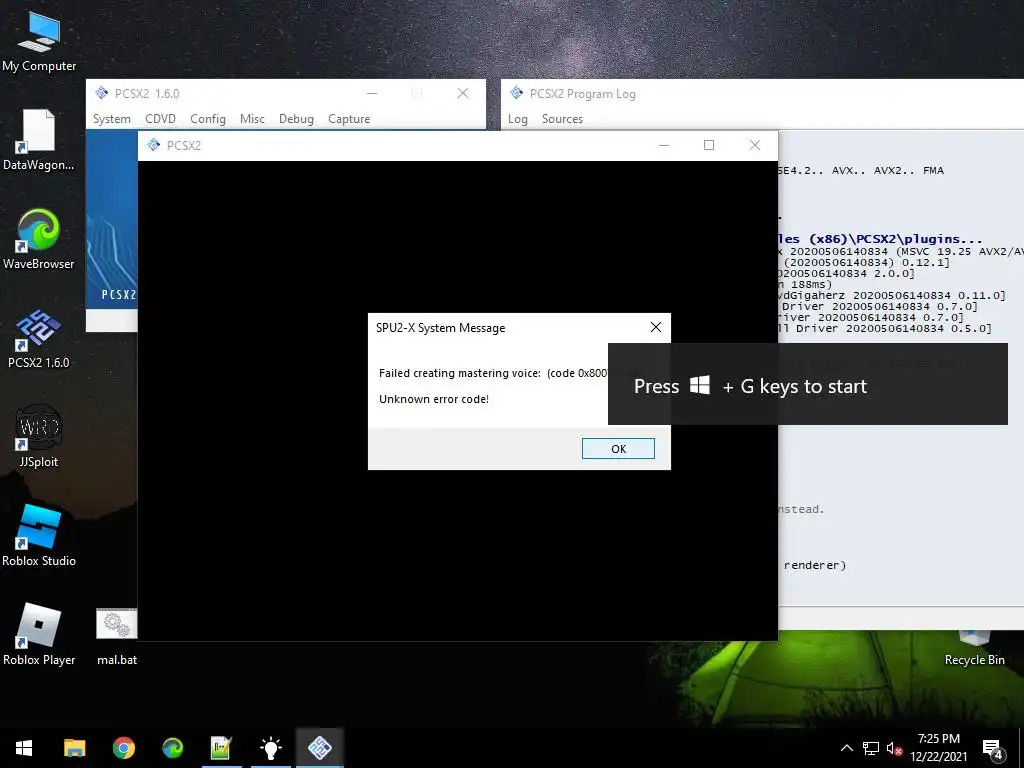The width and height of the screenshot is (1024, 768).
Task: Open the Sources menu in Program Log
Action: [x=562, y=119]
